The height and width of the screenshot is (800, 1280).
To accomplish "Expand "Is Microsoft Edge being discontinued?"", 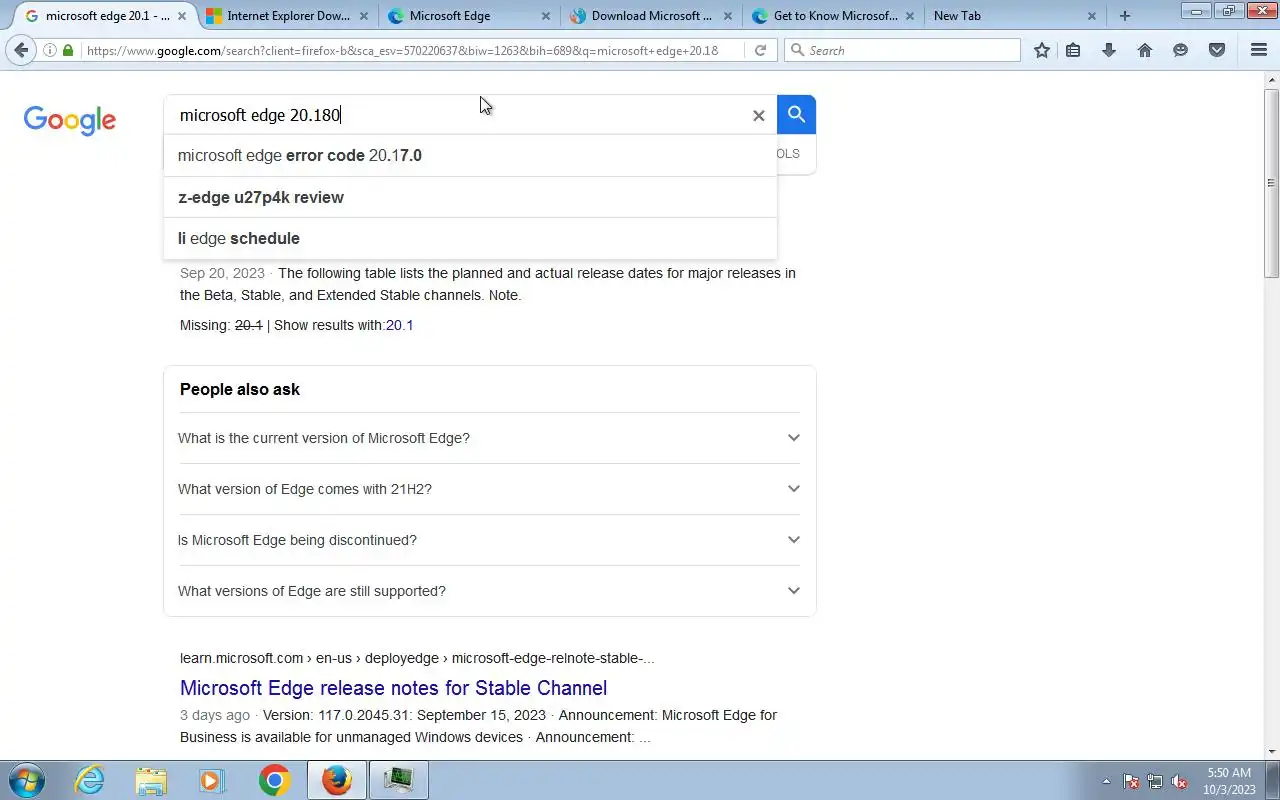I will 490,540.
